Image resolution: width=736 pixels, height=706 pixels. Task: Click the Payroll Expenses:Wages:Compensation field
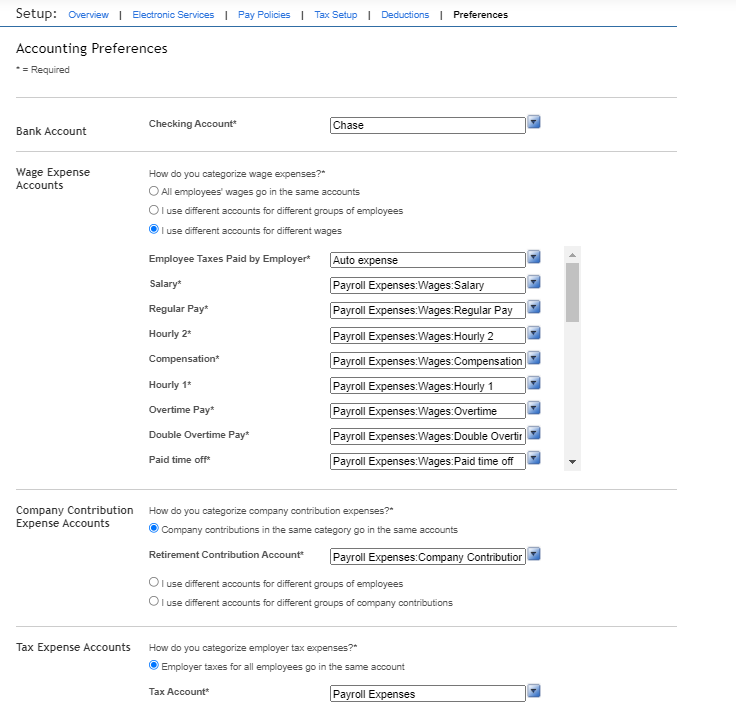(428, 361)
